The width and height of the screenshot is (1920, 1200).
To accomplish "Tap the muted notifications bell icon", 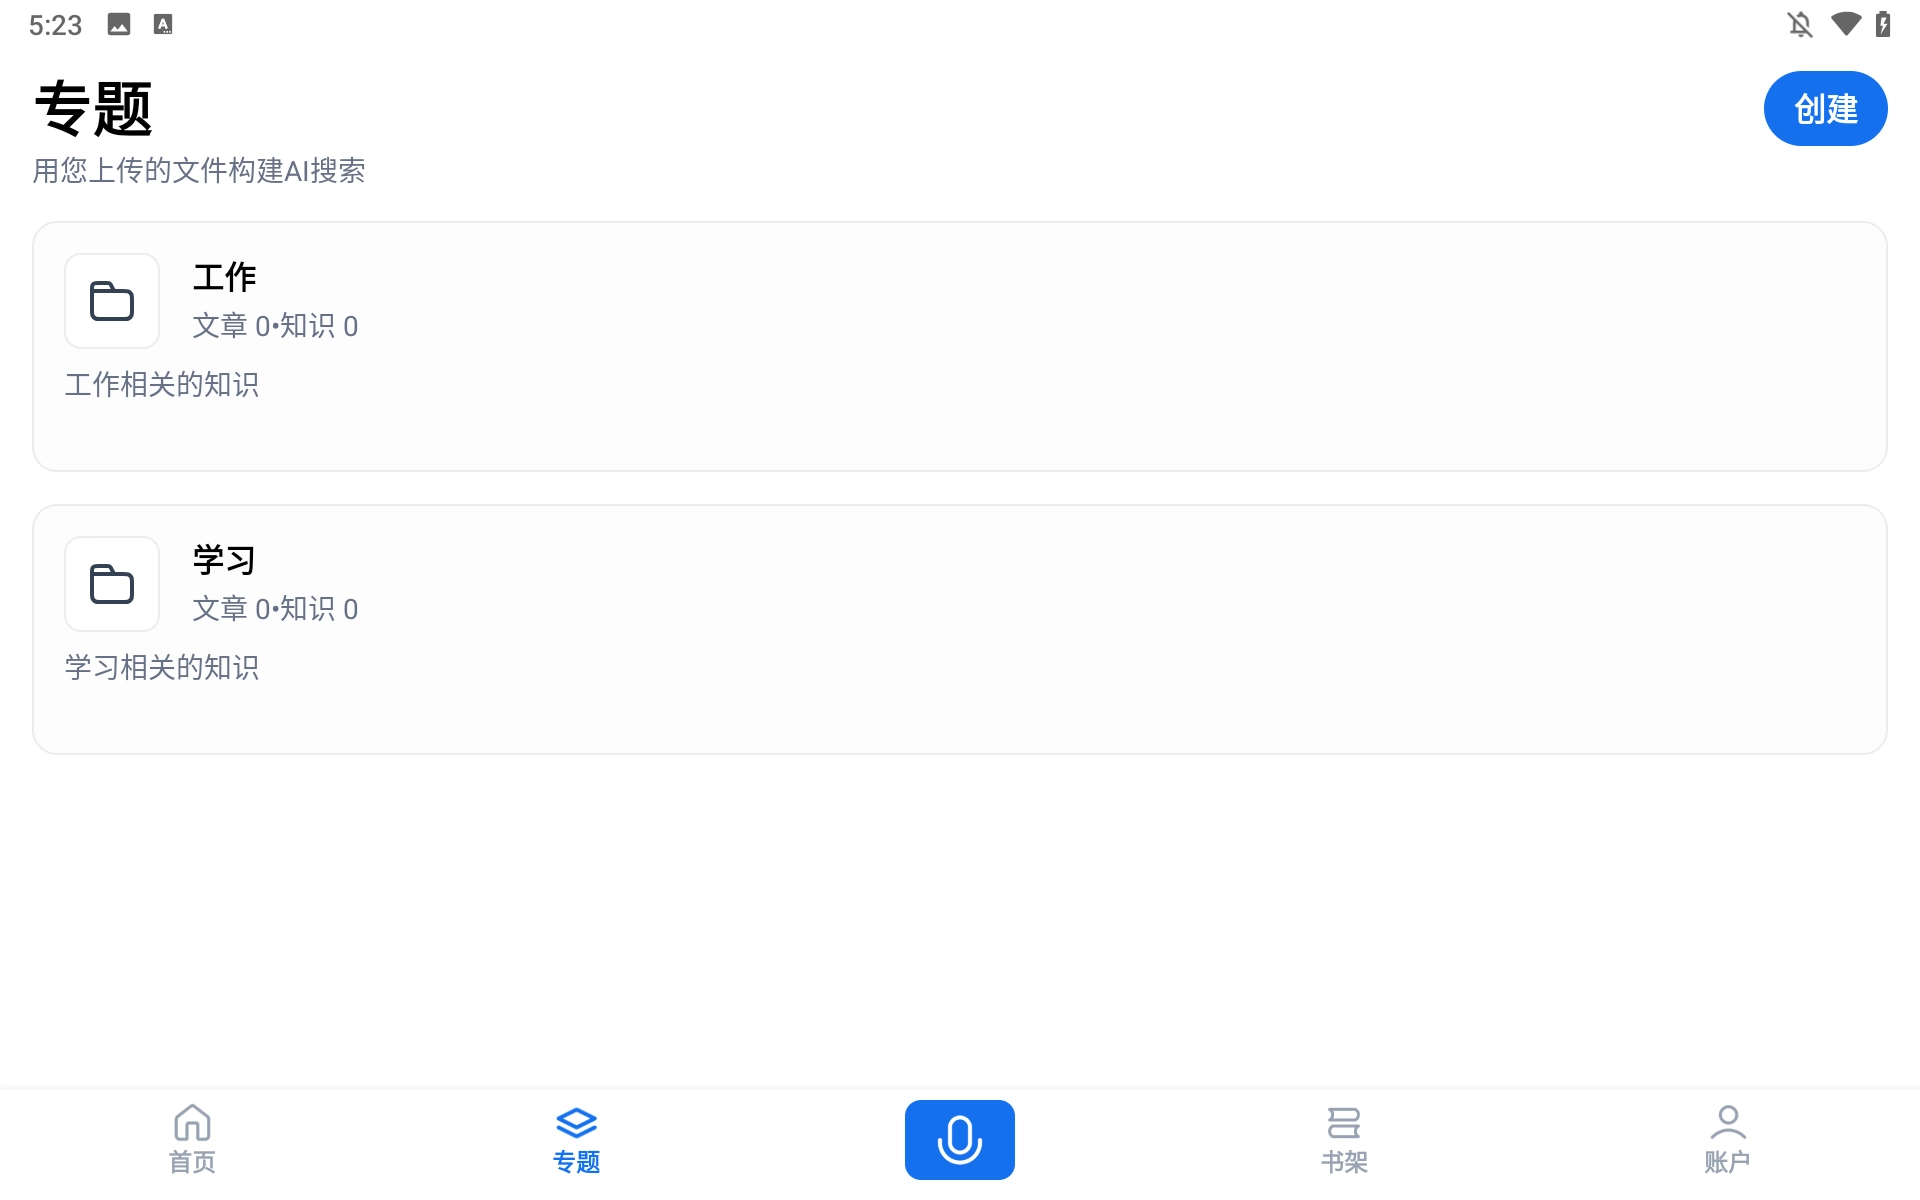I will 1800,25.
